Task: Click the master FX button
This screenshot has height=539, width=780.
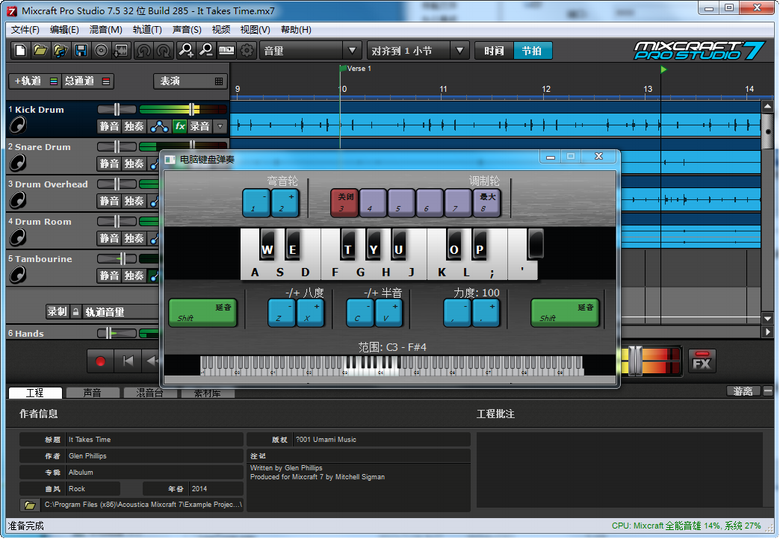Action: pos(702,363)
